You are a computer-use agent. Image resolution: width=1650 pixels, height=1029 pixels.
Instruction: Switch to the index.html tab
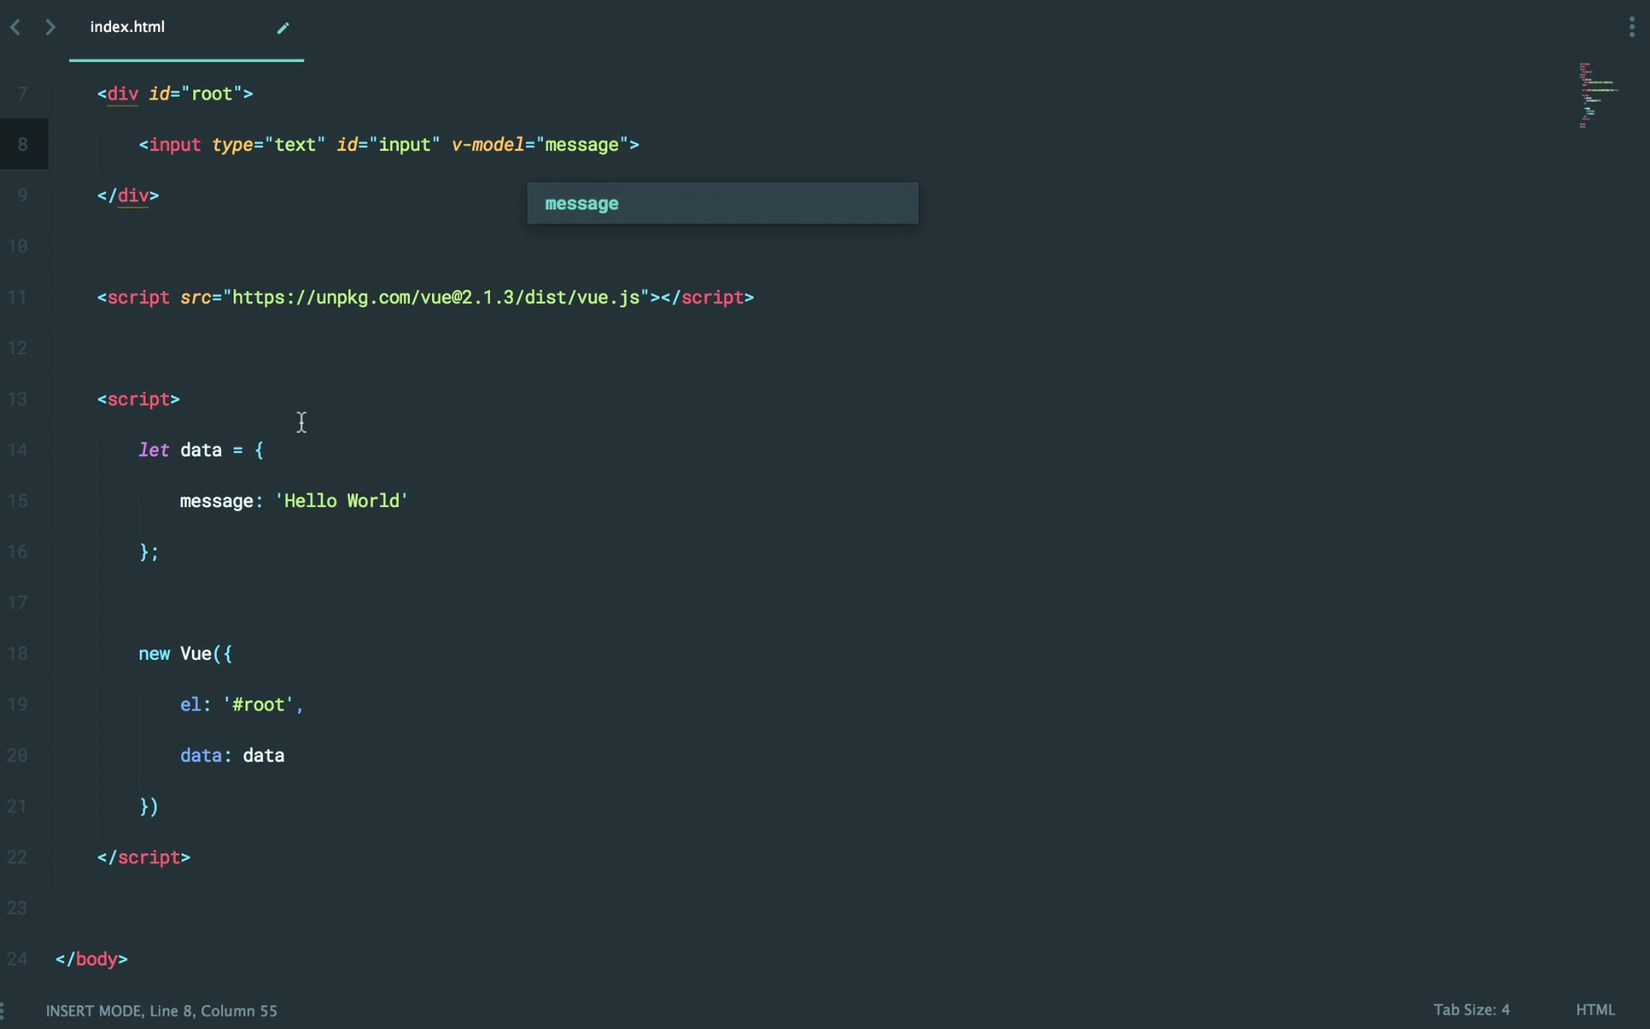(x=128, y=27)
